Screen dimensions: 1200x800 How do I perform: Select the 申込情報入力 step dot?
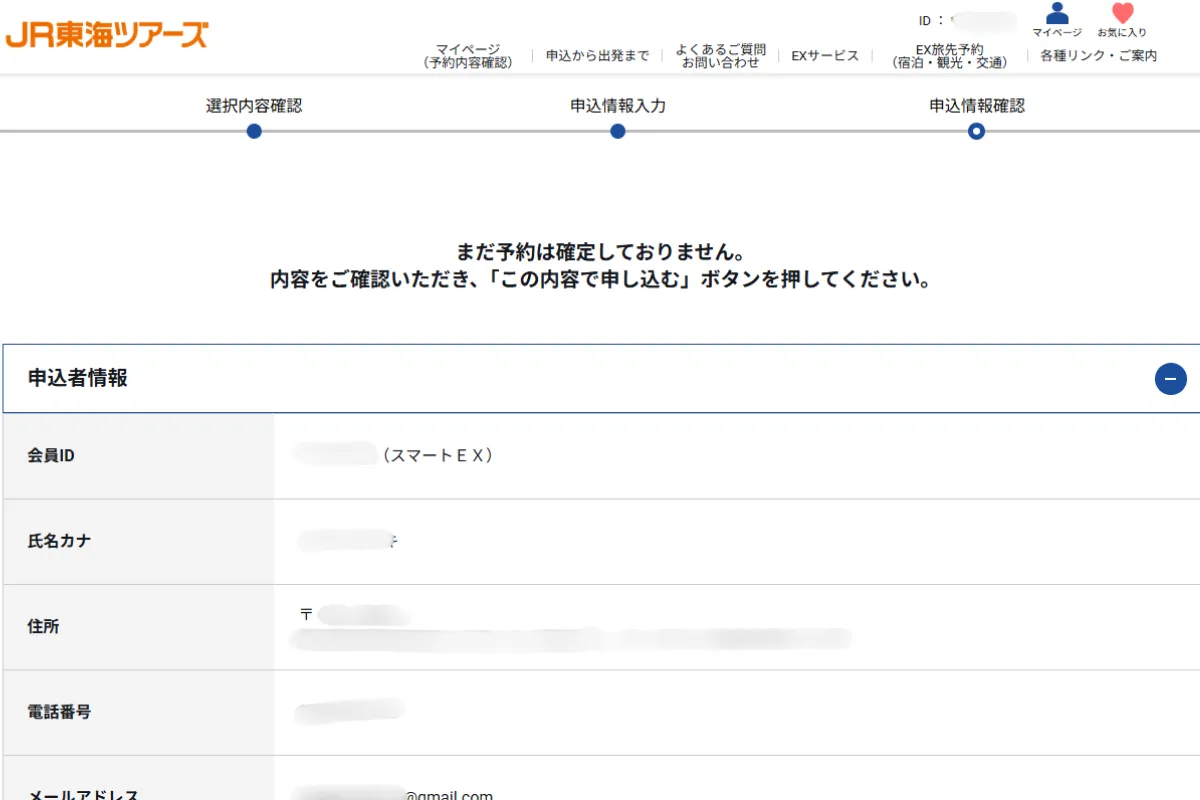coord(618,131)
